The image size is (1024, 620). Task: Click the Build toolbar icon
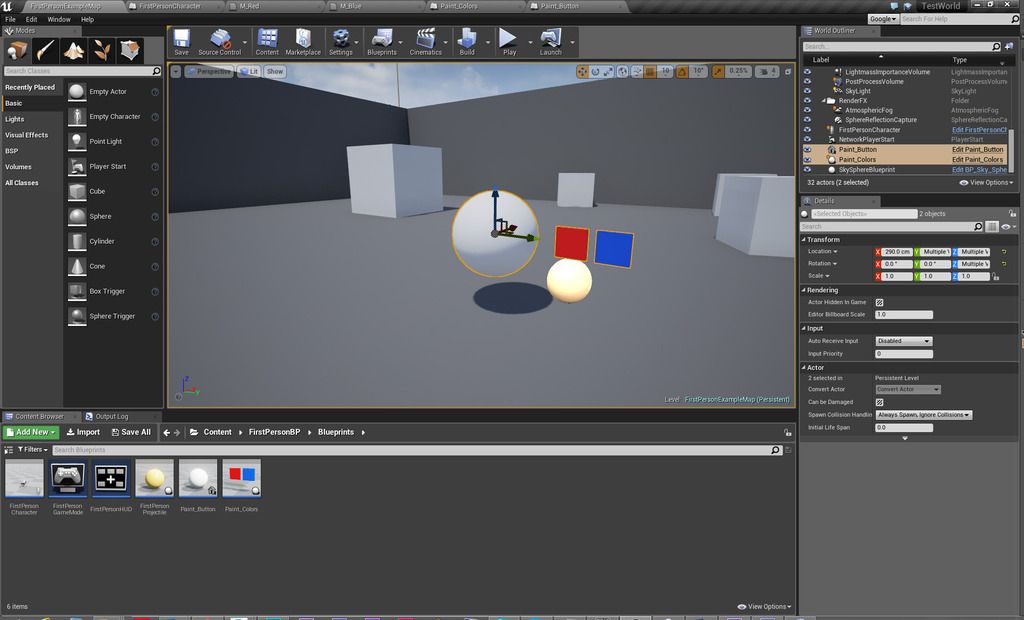tap(467, 42)
